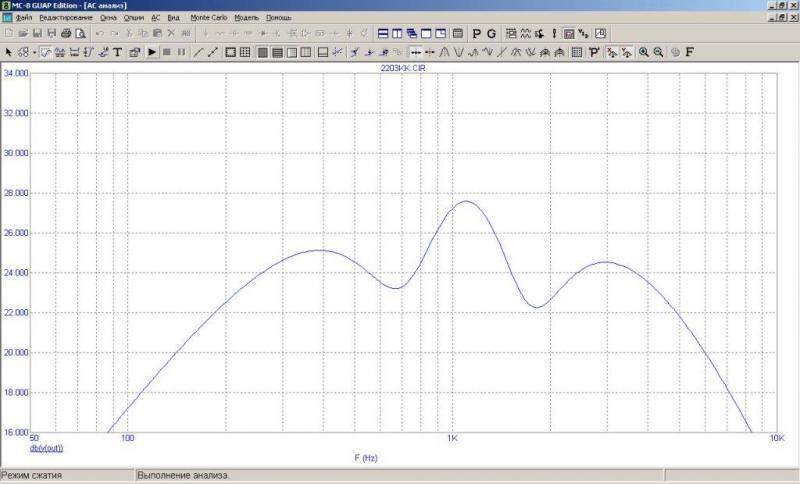Open the Файл menu
800x484 pixels.
(x=24, y=17)
